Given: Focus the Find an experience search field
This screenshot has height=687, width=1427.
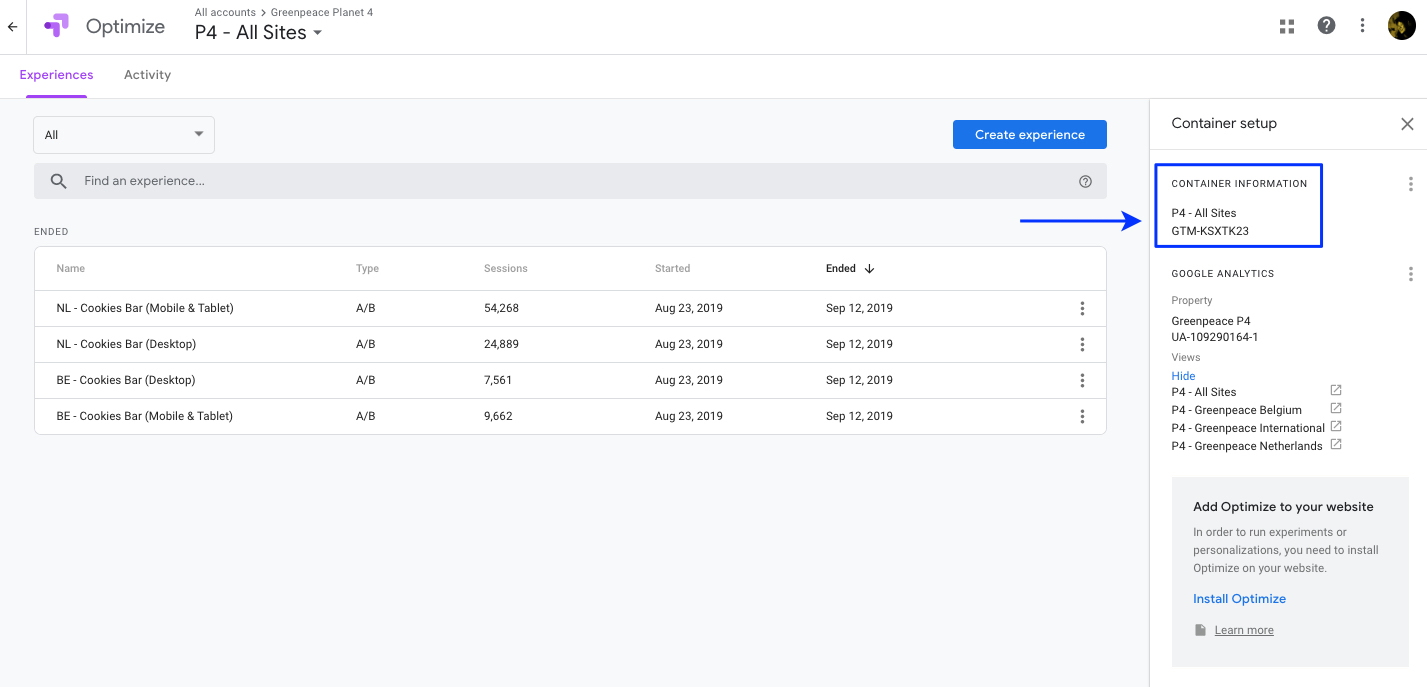Looking at the screenshot, I should (570, 181).
